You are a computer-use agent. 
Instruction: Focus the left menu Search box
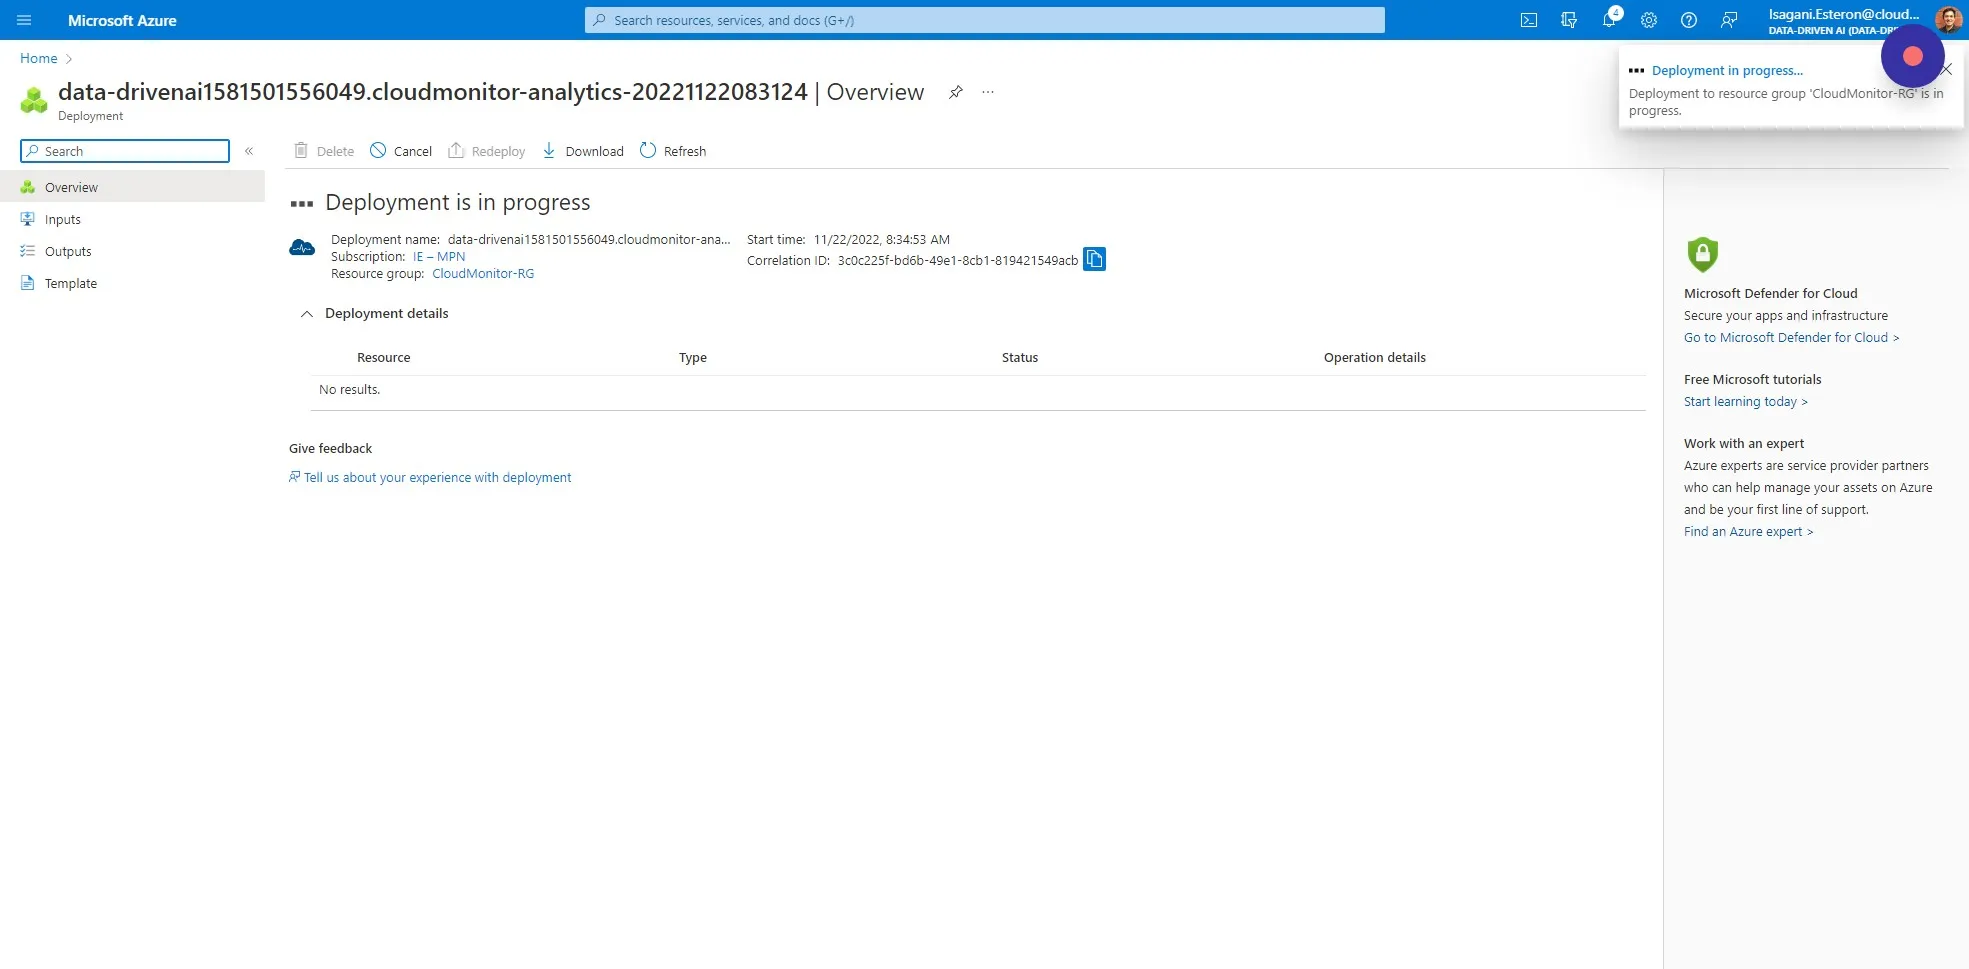[x=125, y=151]
